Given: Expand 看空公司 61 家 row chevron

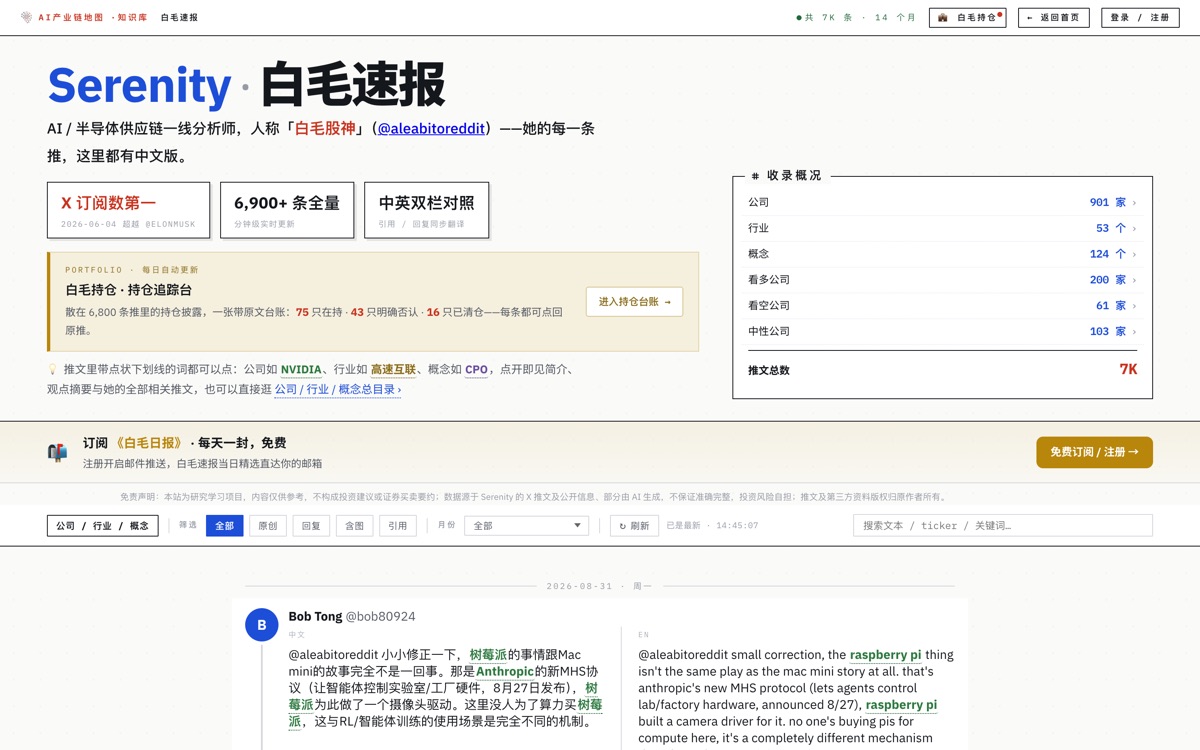Looking at the screenshot, I should (1134, 306).
